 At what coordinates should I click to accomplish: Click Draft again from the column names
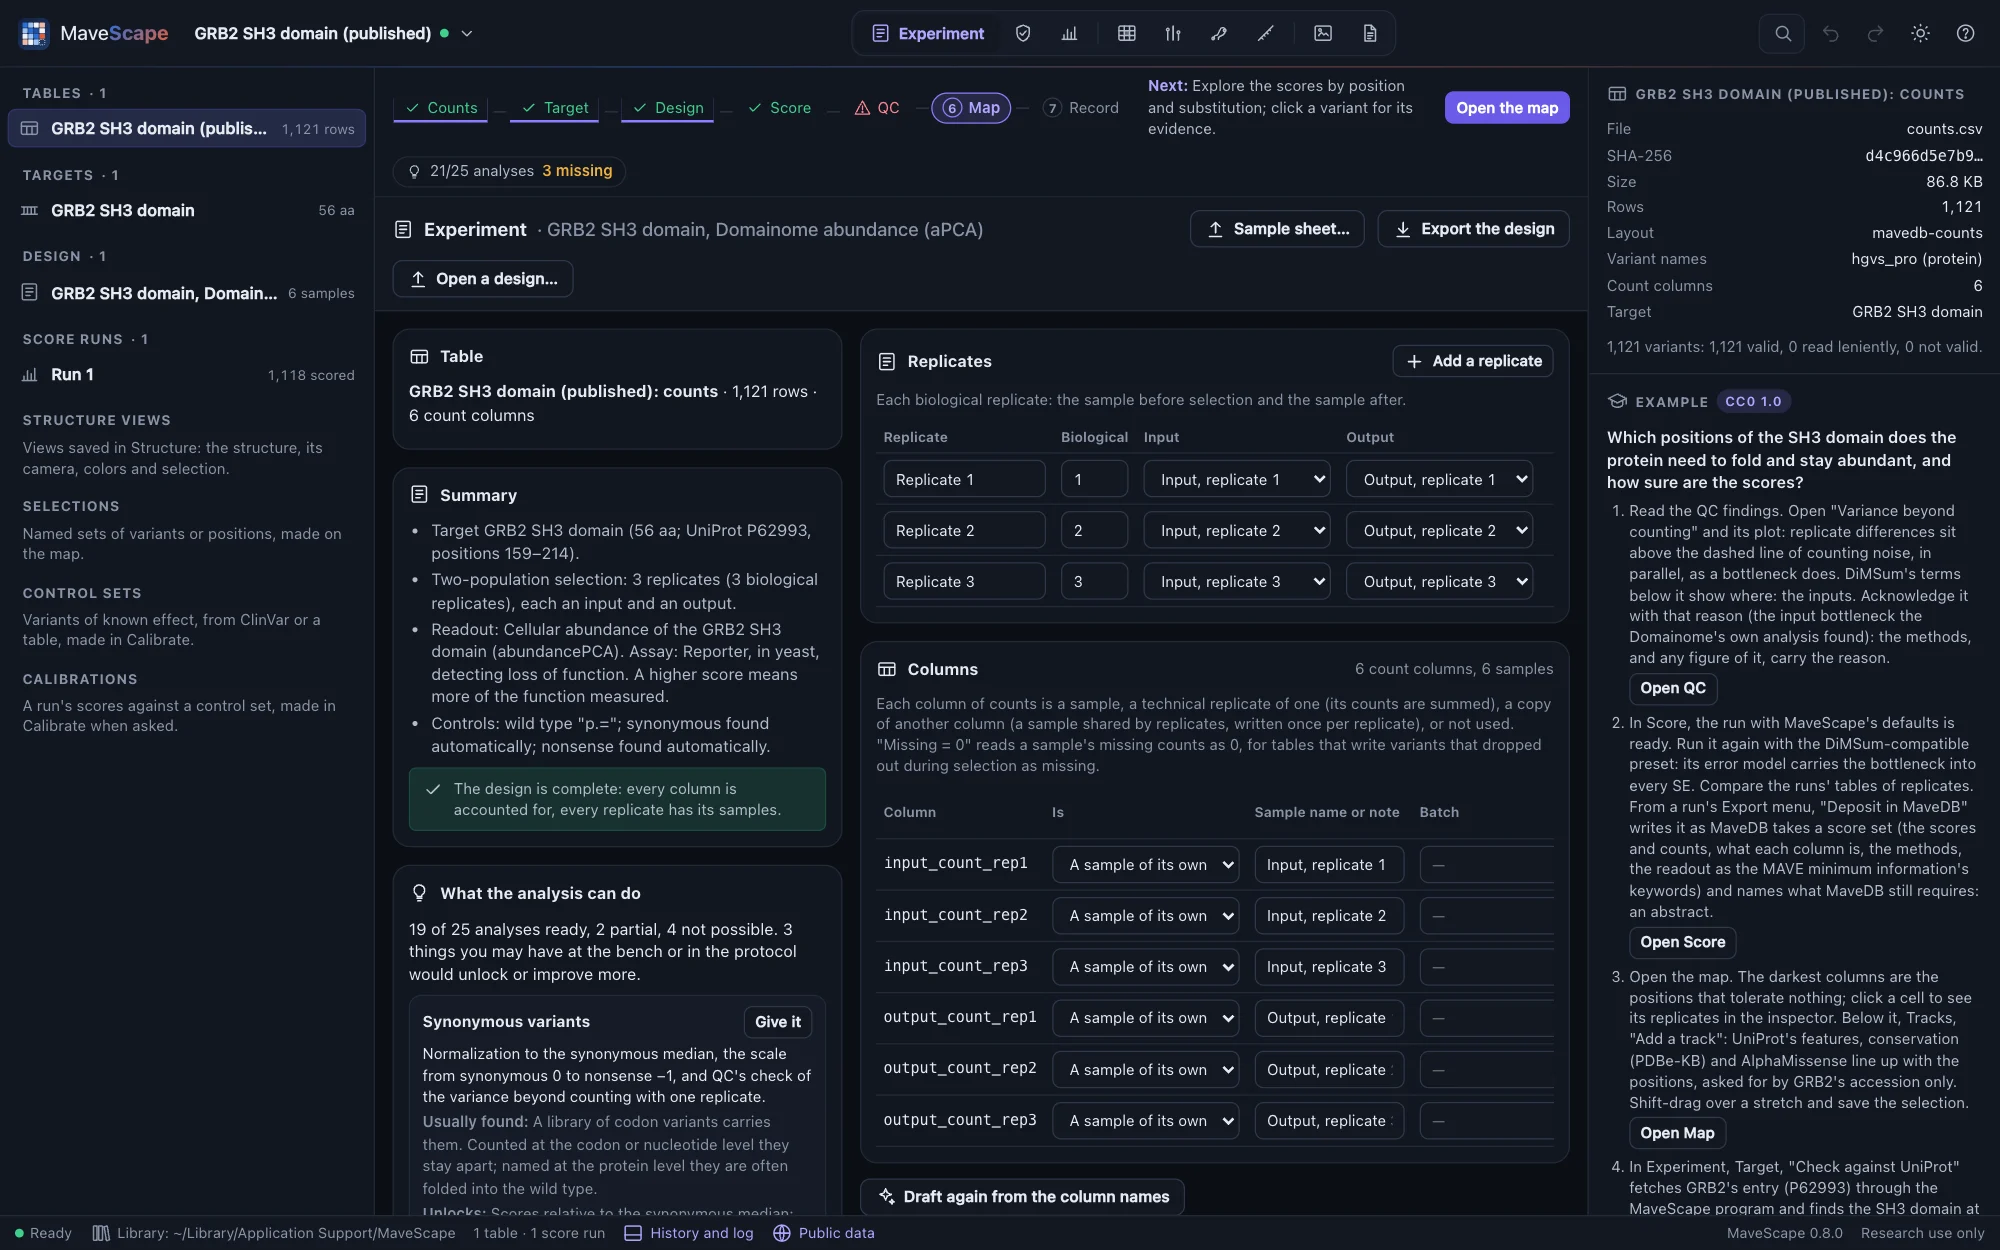(x=1022, y=1197)
